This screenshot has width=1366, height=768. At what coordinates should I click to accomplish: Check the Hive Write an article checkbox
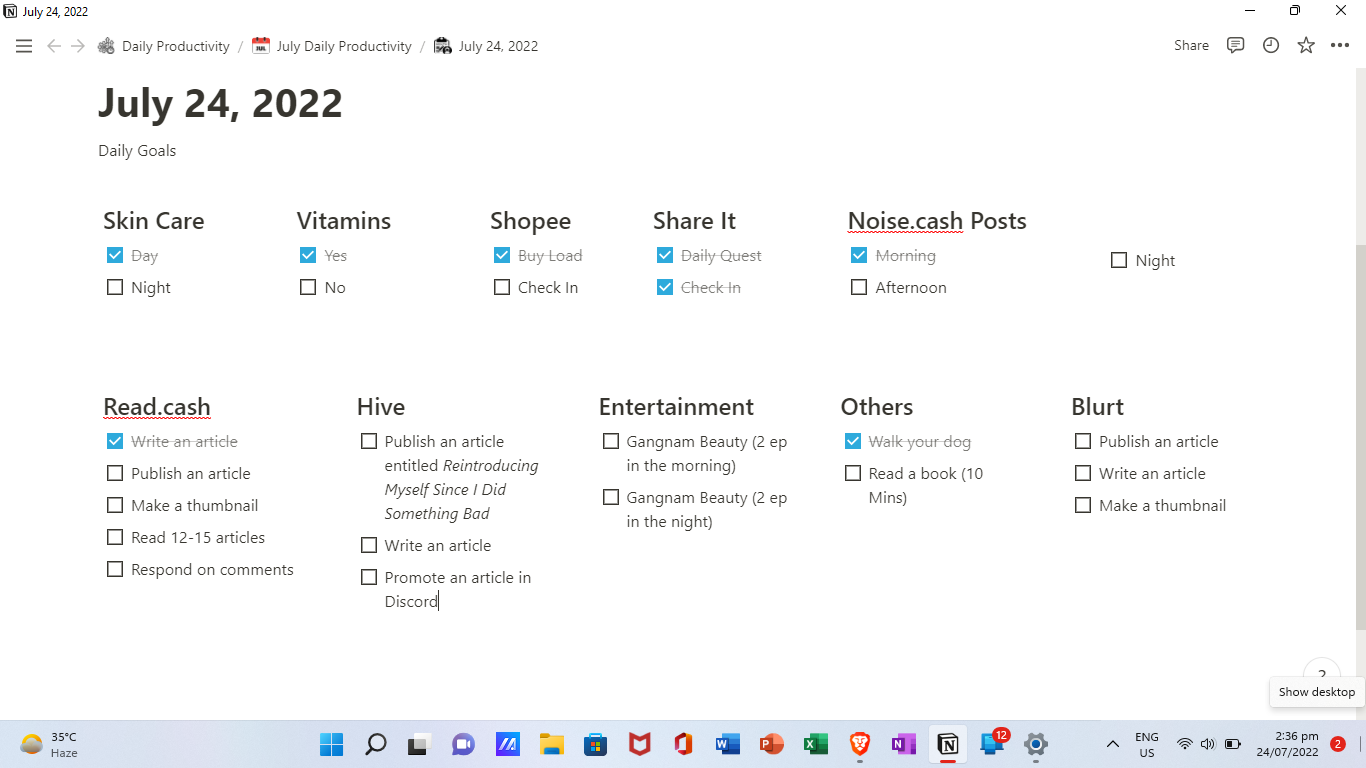pyautogui.click(x=369, y=545)
